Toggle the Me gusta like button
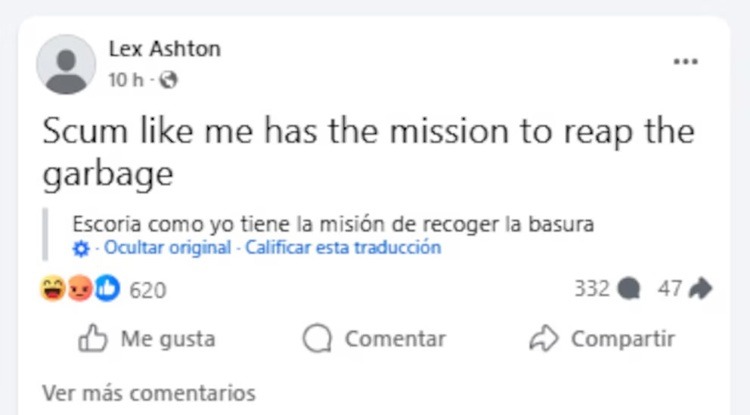 146,339
